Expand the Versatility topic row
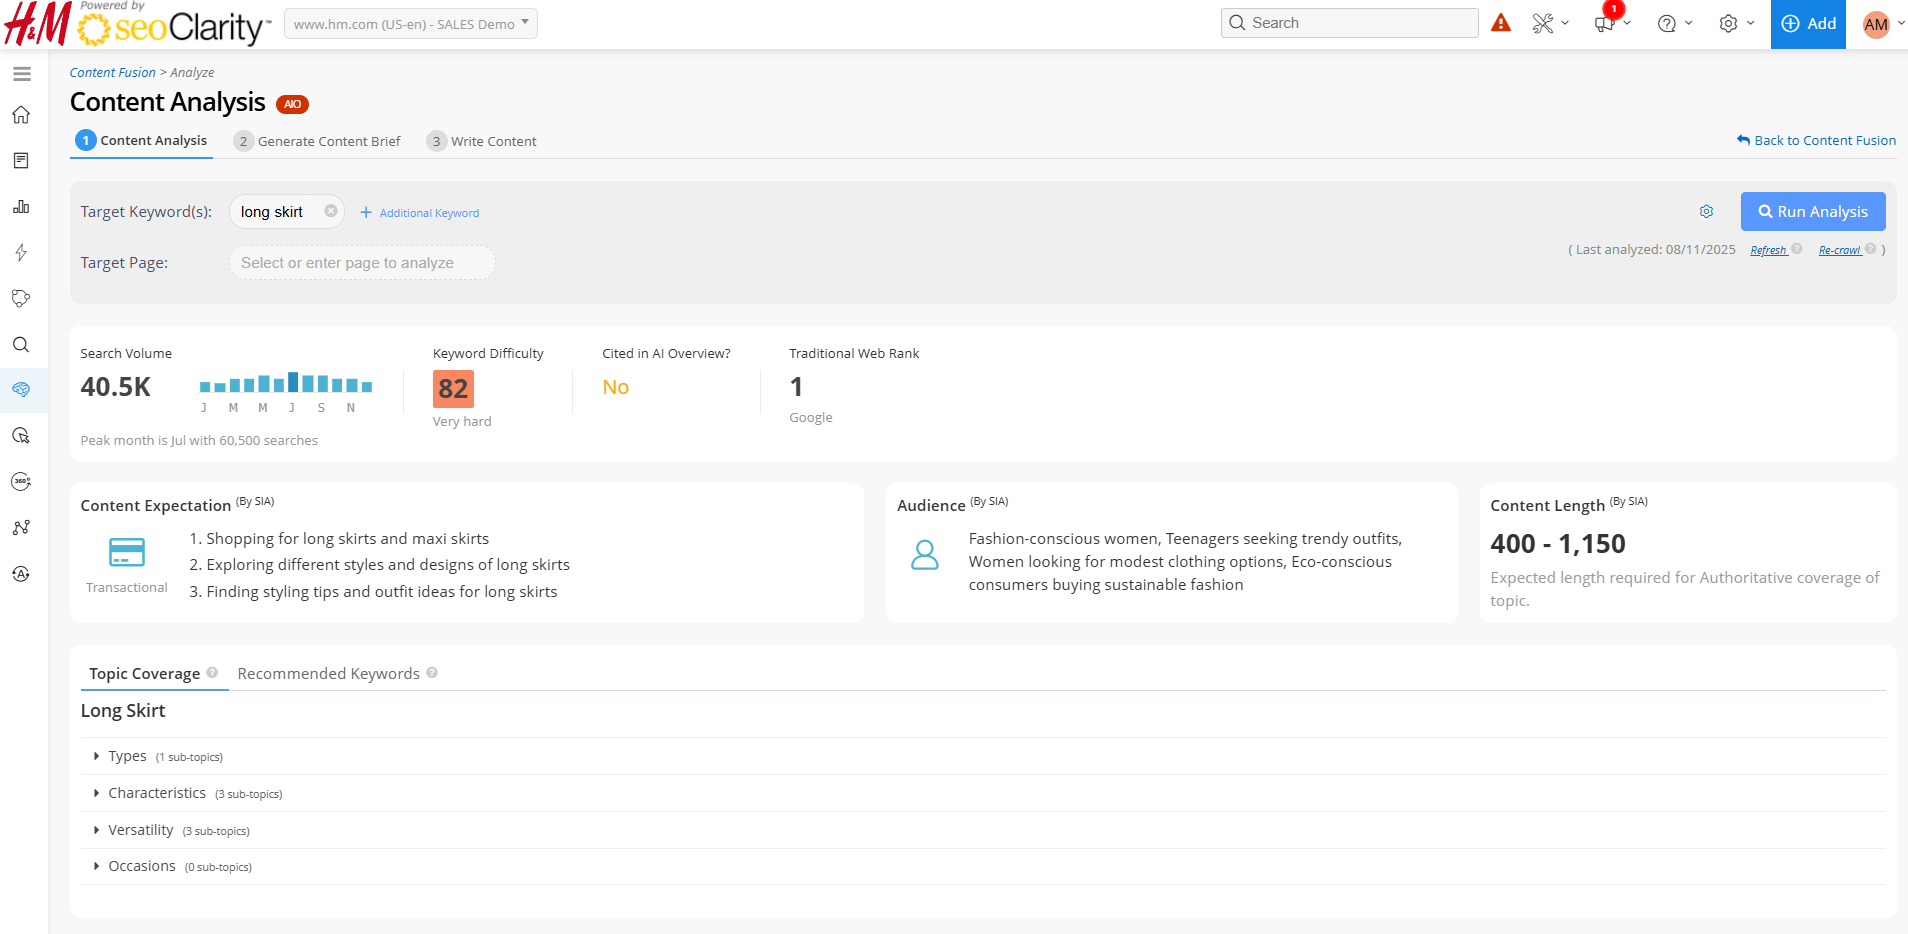The height and width of the screenshot is (934, 1908). pos(141,831)
